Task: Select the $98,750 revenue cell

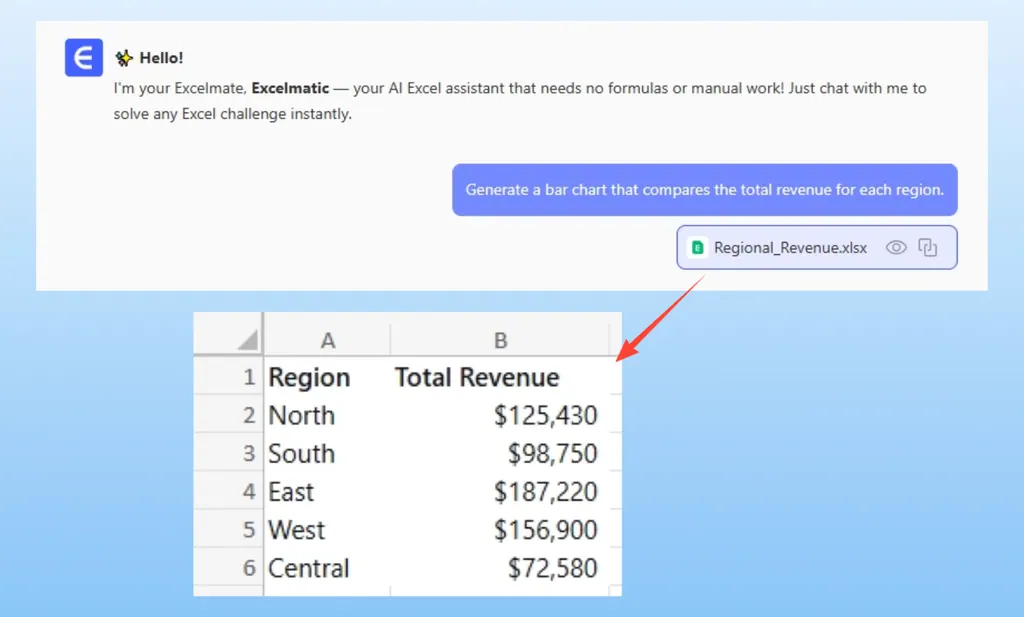Action: [552, 454]
